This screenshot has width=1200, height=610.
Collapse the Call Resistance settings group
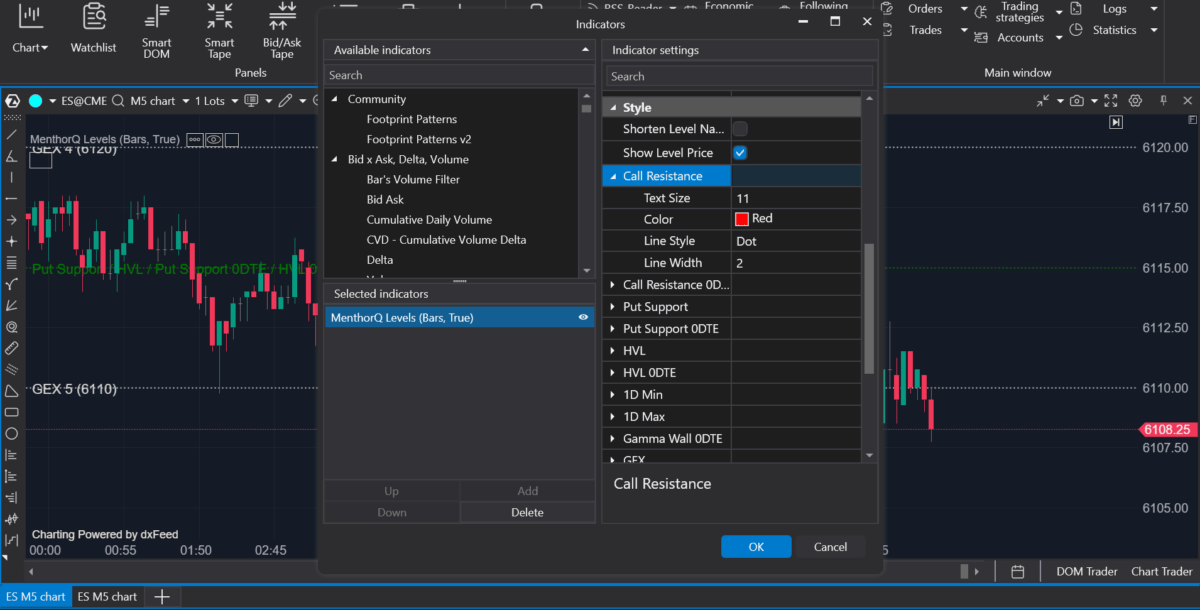[612, 176]
